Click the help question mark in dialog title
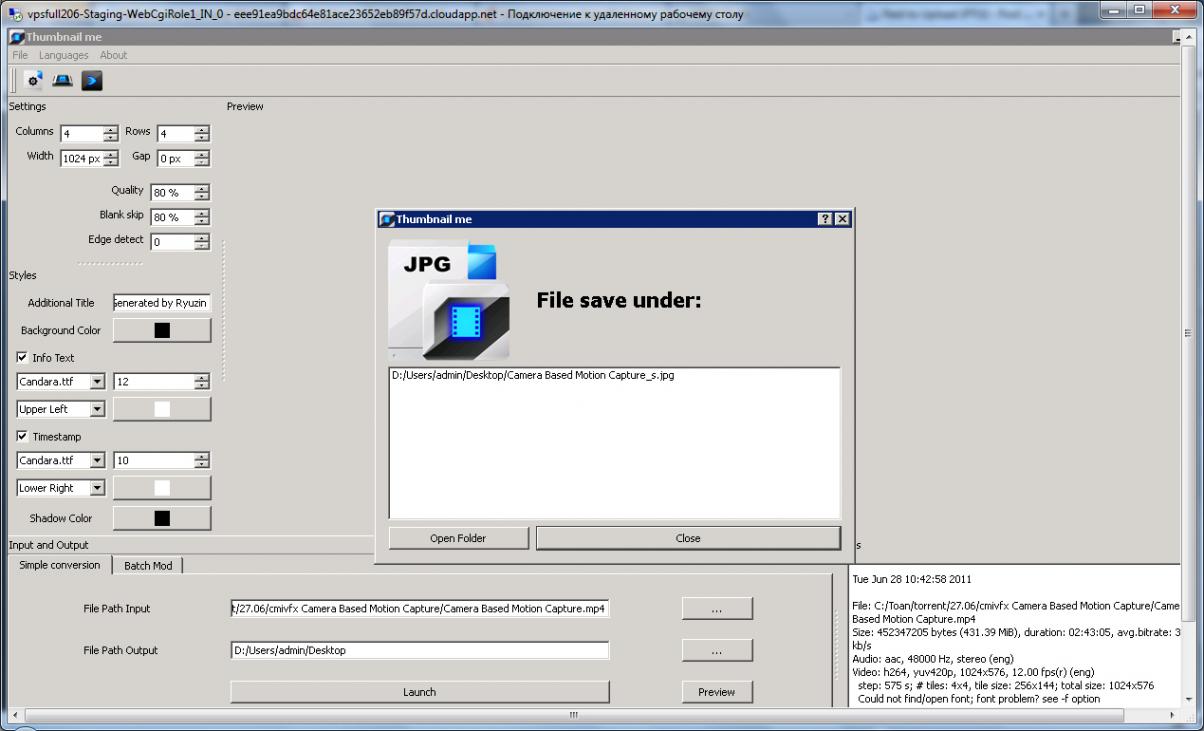Viewport: 1204px width, 731px height. 825,219
